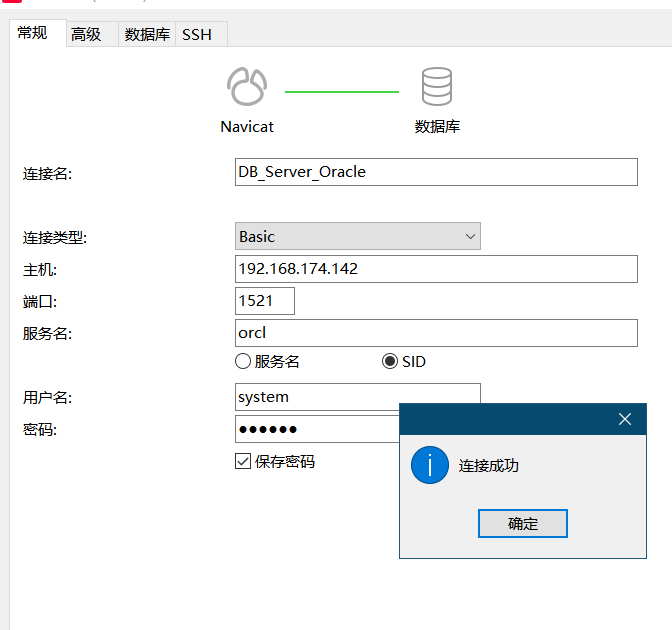Click the database cylinder icon
Screen dimensions: 672x630
click(437, 88)
